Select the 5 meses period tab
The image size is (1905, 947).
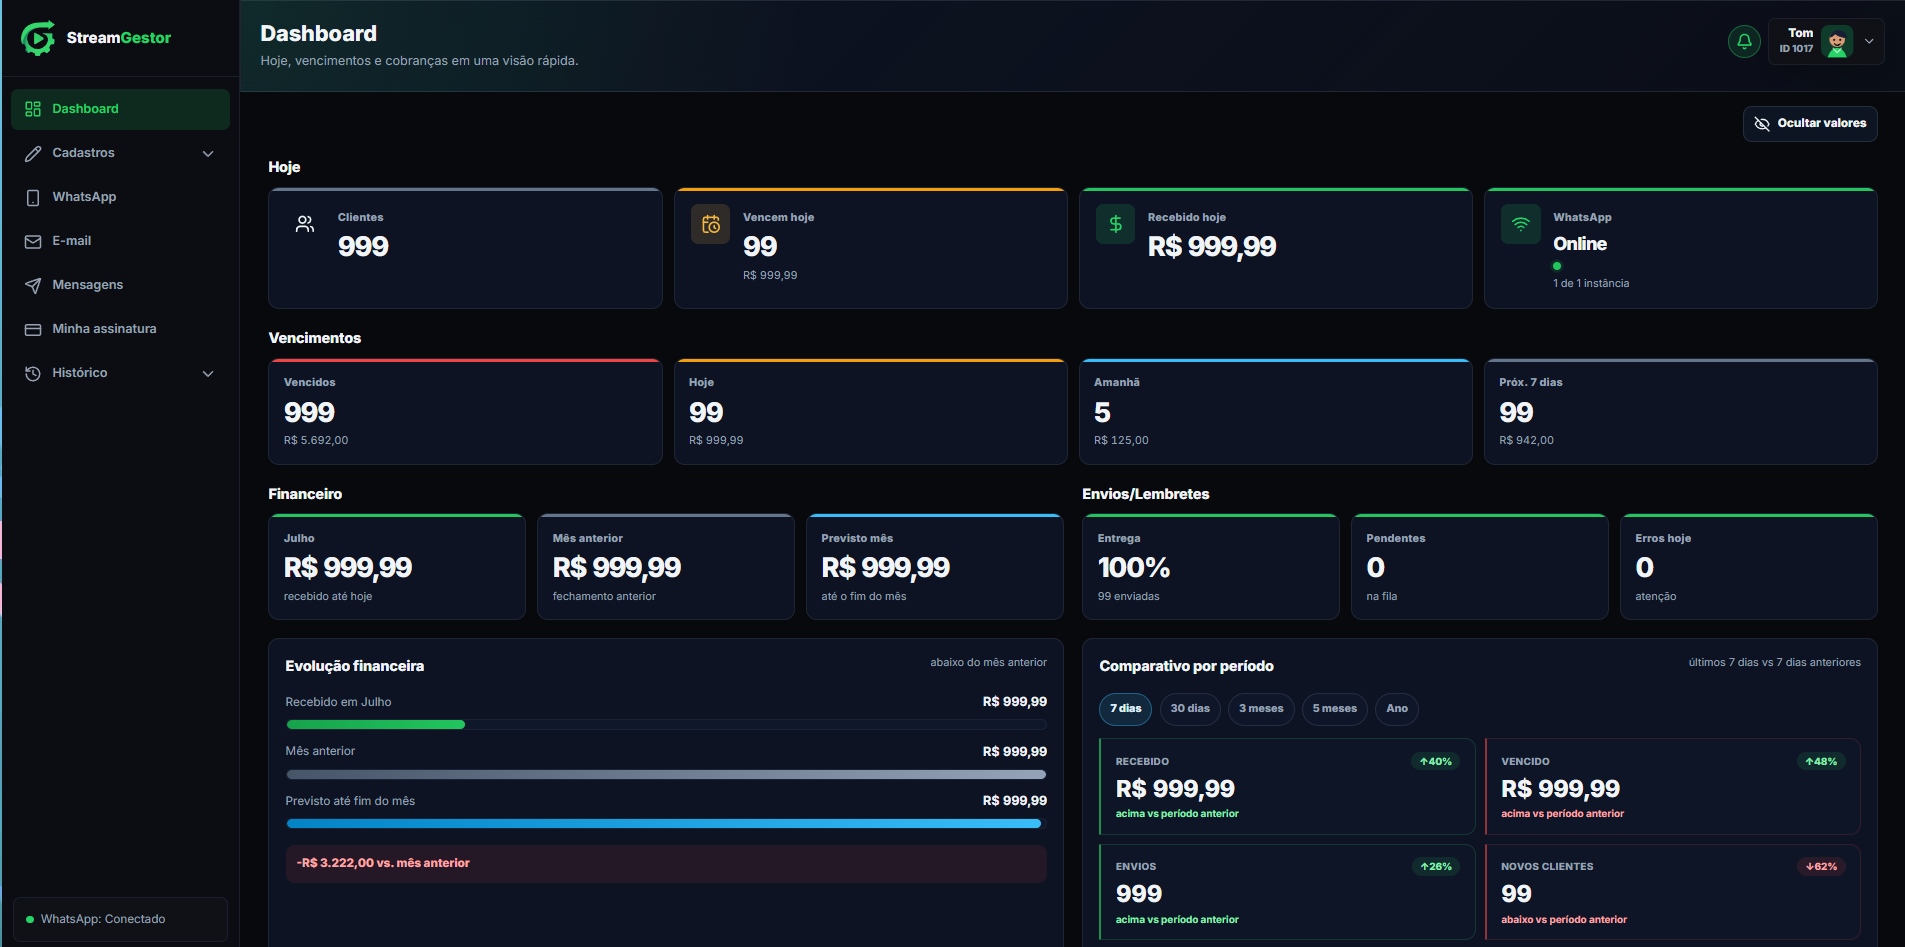[1335, 709]
